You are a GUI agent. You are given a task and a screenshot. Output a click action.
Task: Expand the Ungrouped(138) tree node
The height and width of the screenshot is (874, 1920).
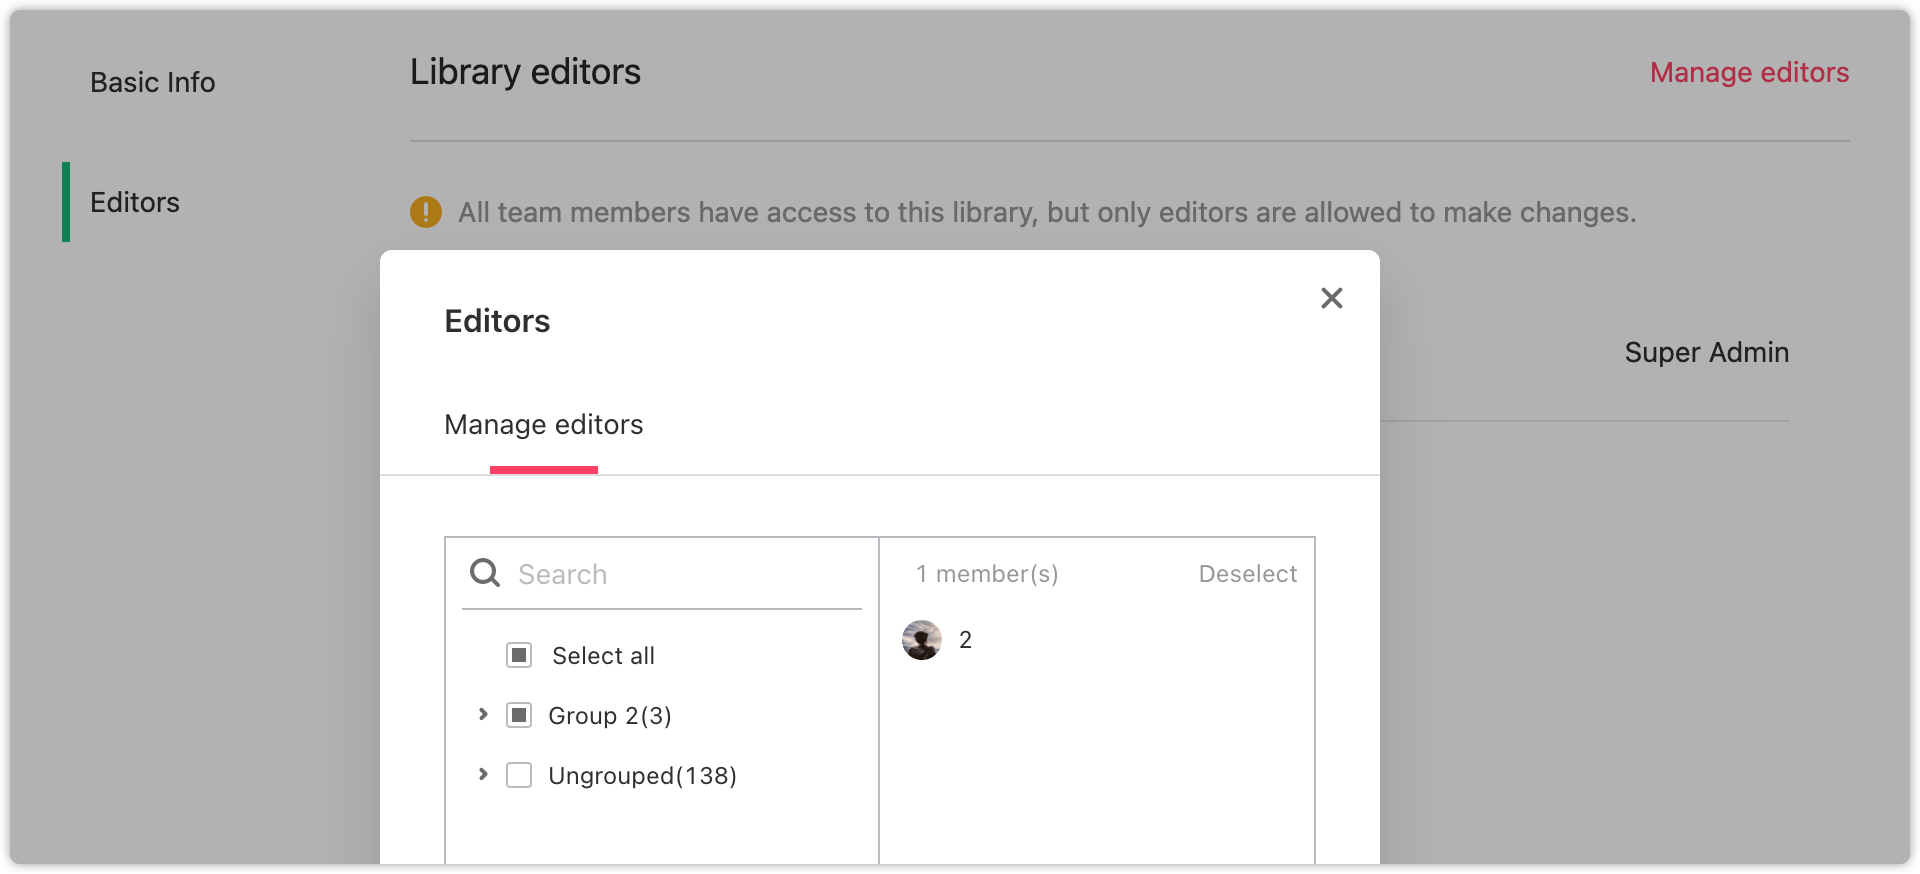483,774
